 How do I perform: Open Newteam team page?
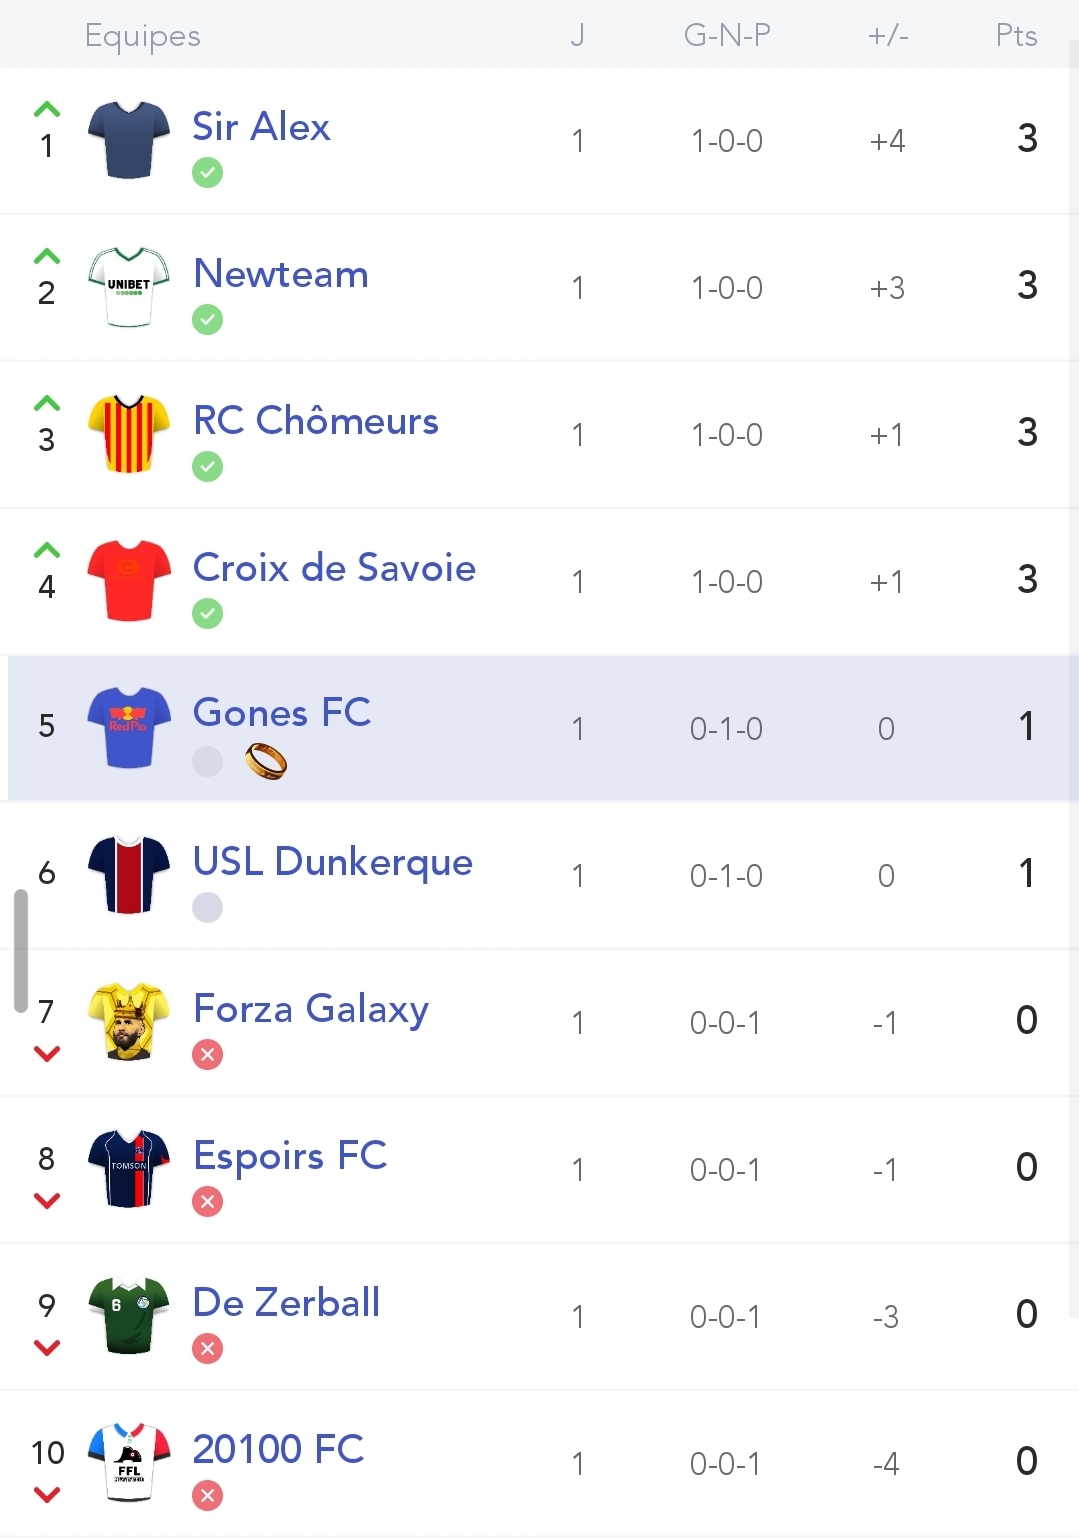pyautogui.click(x=281, y=274)
